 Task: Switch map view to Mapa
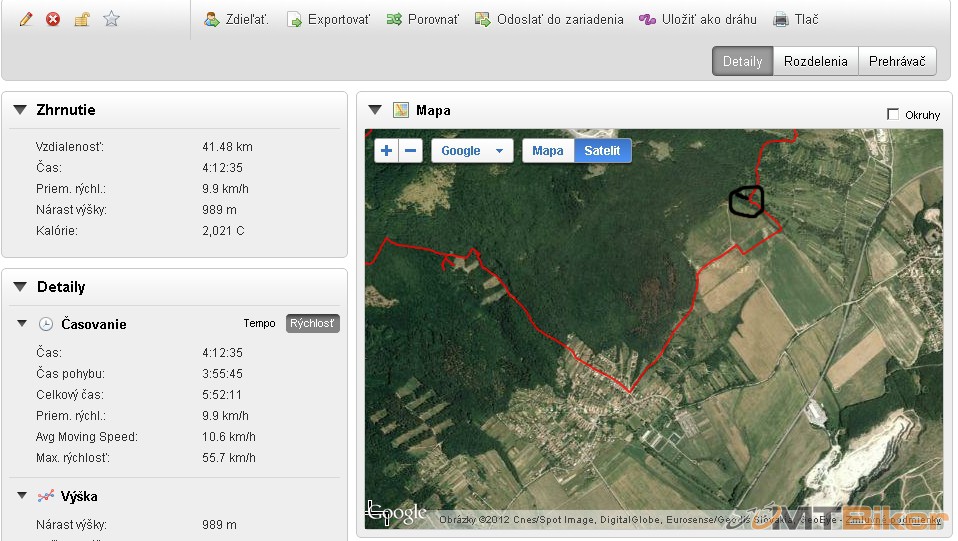547,150
